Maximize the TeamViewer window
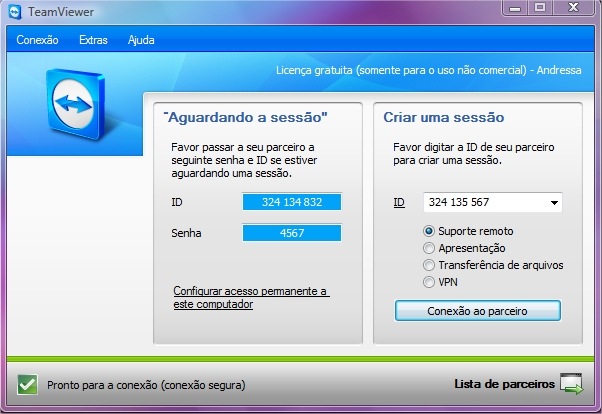 [540, 8]
